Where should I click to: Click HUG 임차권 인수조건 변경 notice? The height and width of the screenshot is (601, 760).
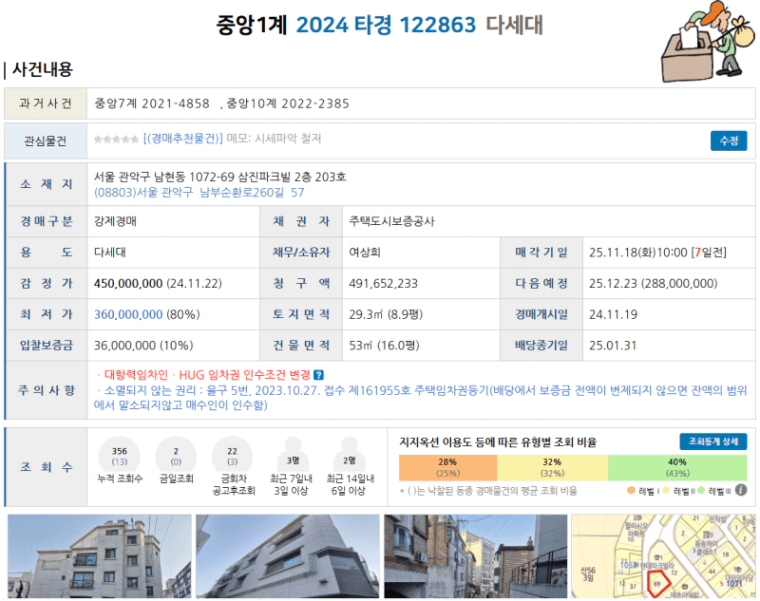(x=244, y=375)
